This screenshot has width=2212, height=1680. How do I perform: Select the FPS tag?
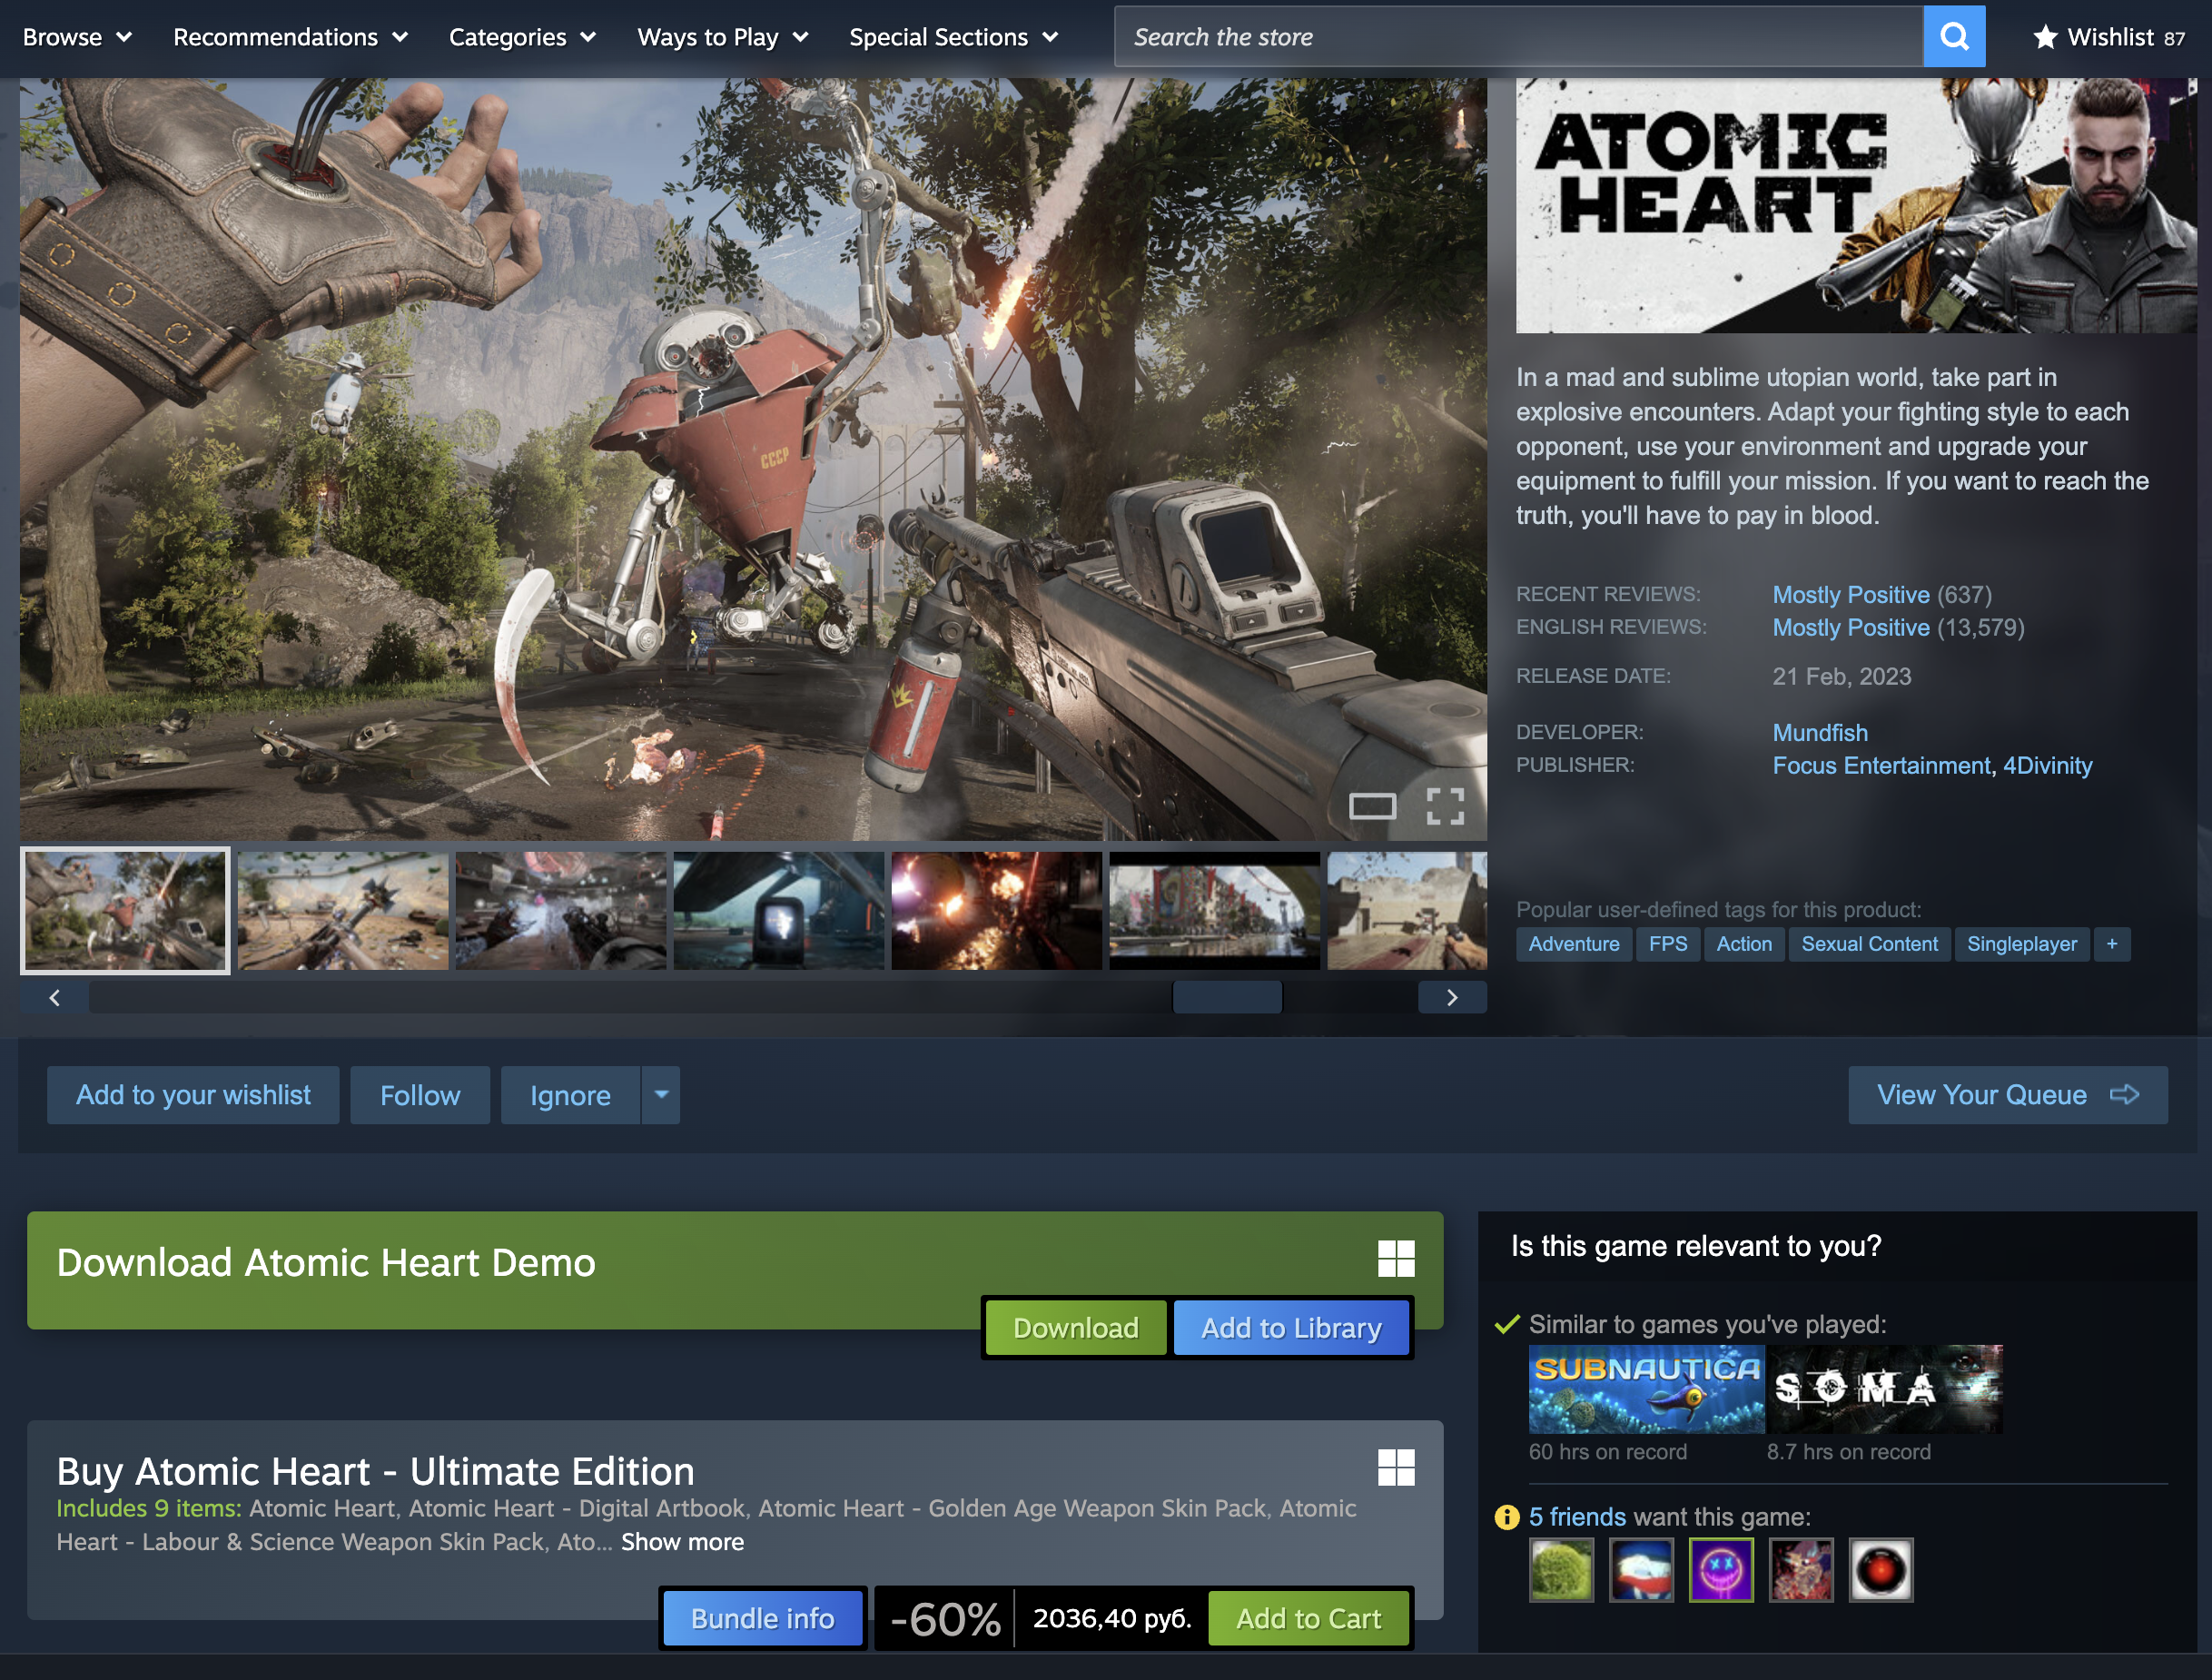click(x=1668, y=944)
